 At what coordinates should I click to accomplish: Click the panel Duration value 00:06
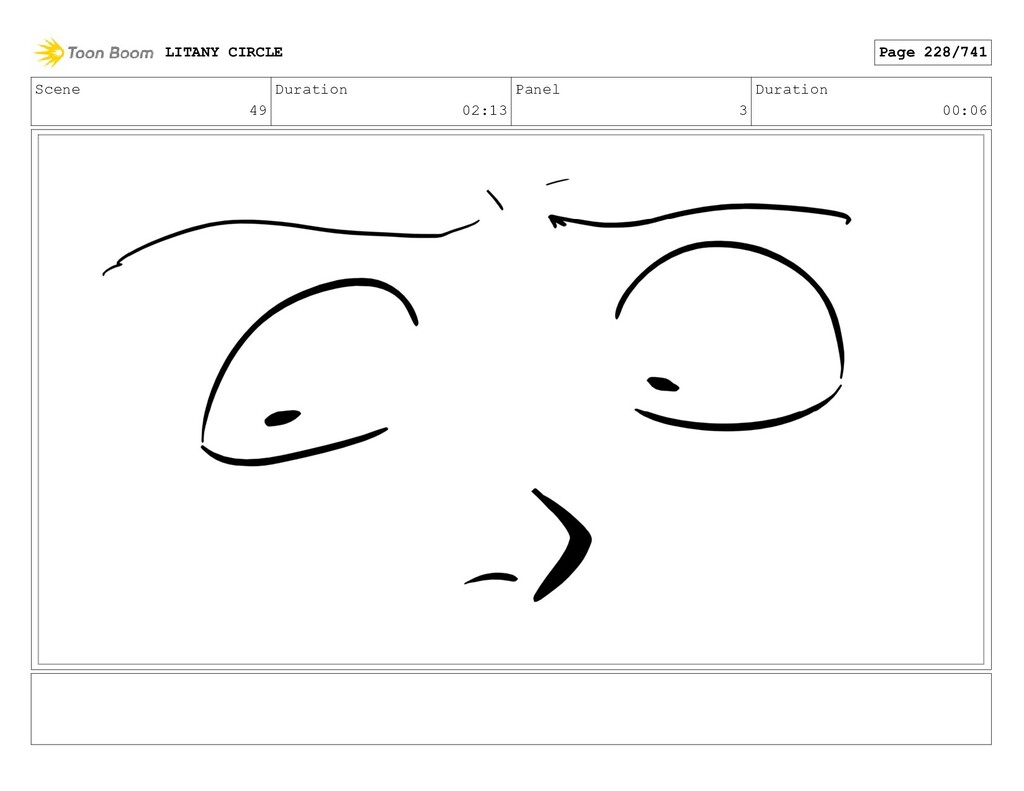coord(965,110)
